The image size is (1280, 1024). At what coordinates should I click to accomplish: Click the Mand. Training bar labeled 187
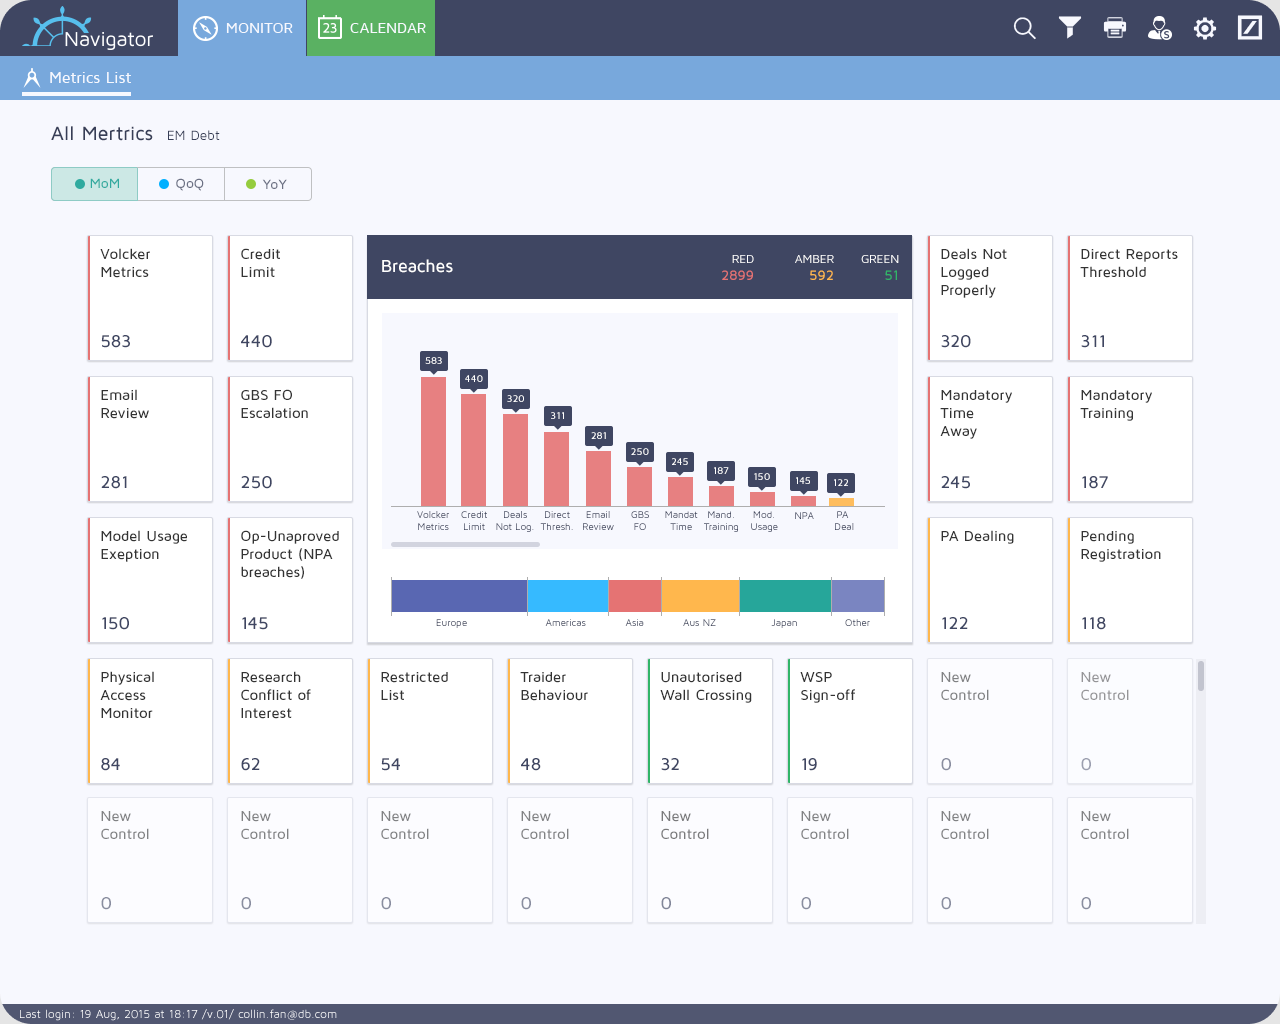pos(721,496)
